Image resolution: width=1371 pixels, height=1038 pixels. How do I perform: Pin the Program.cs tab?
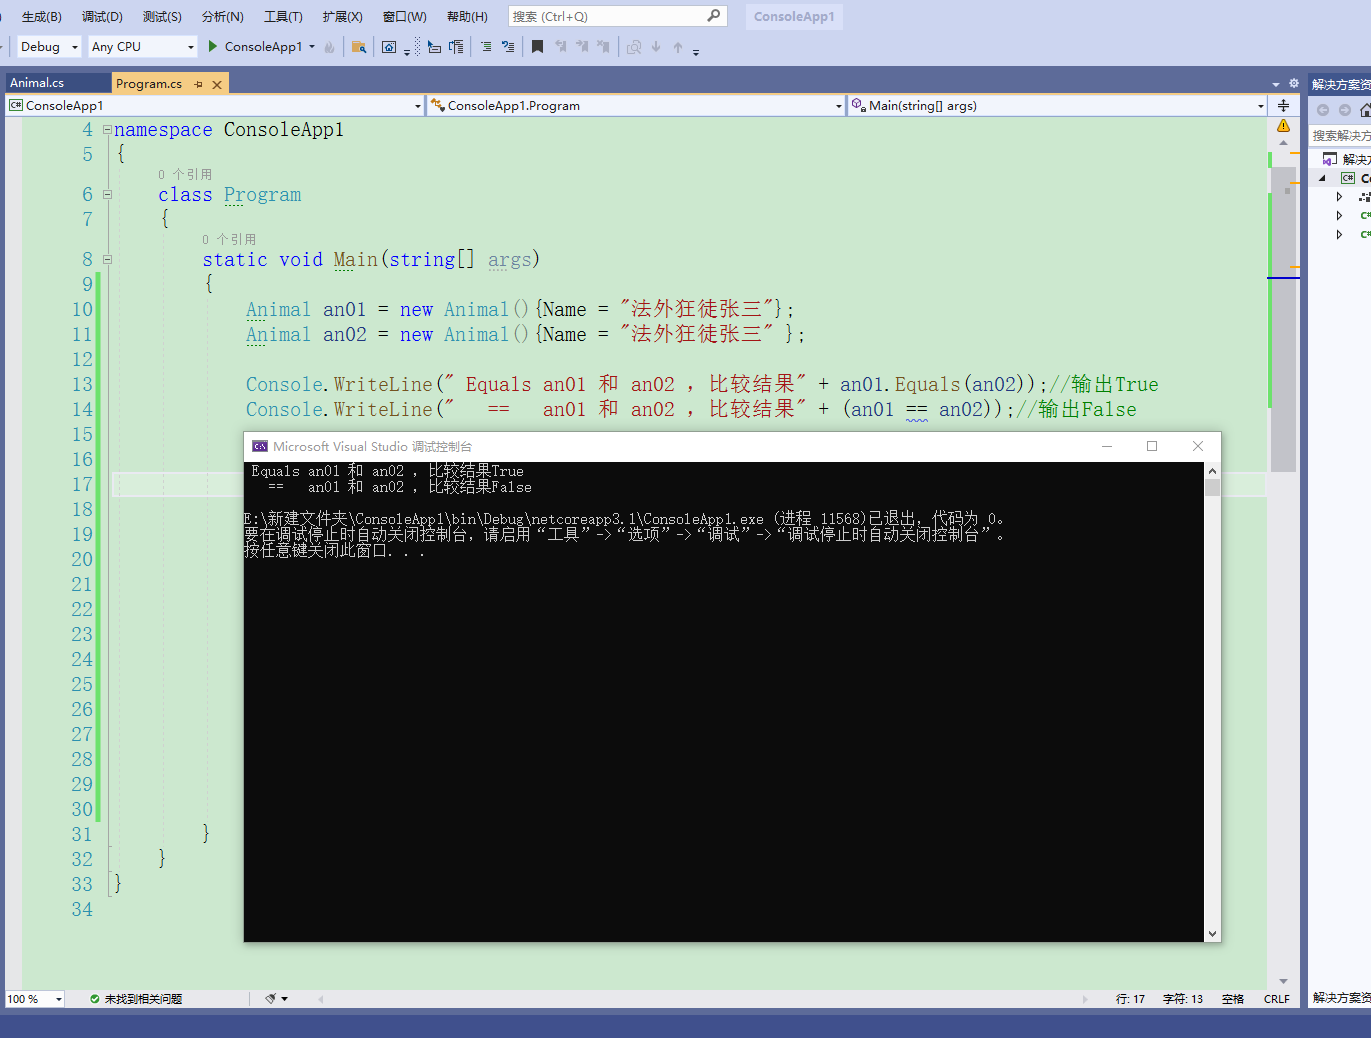pos(198,84)
